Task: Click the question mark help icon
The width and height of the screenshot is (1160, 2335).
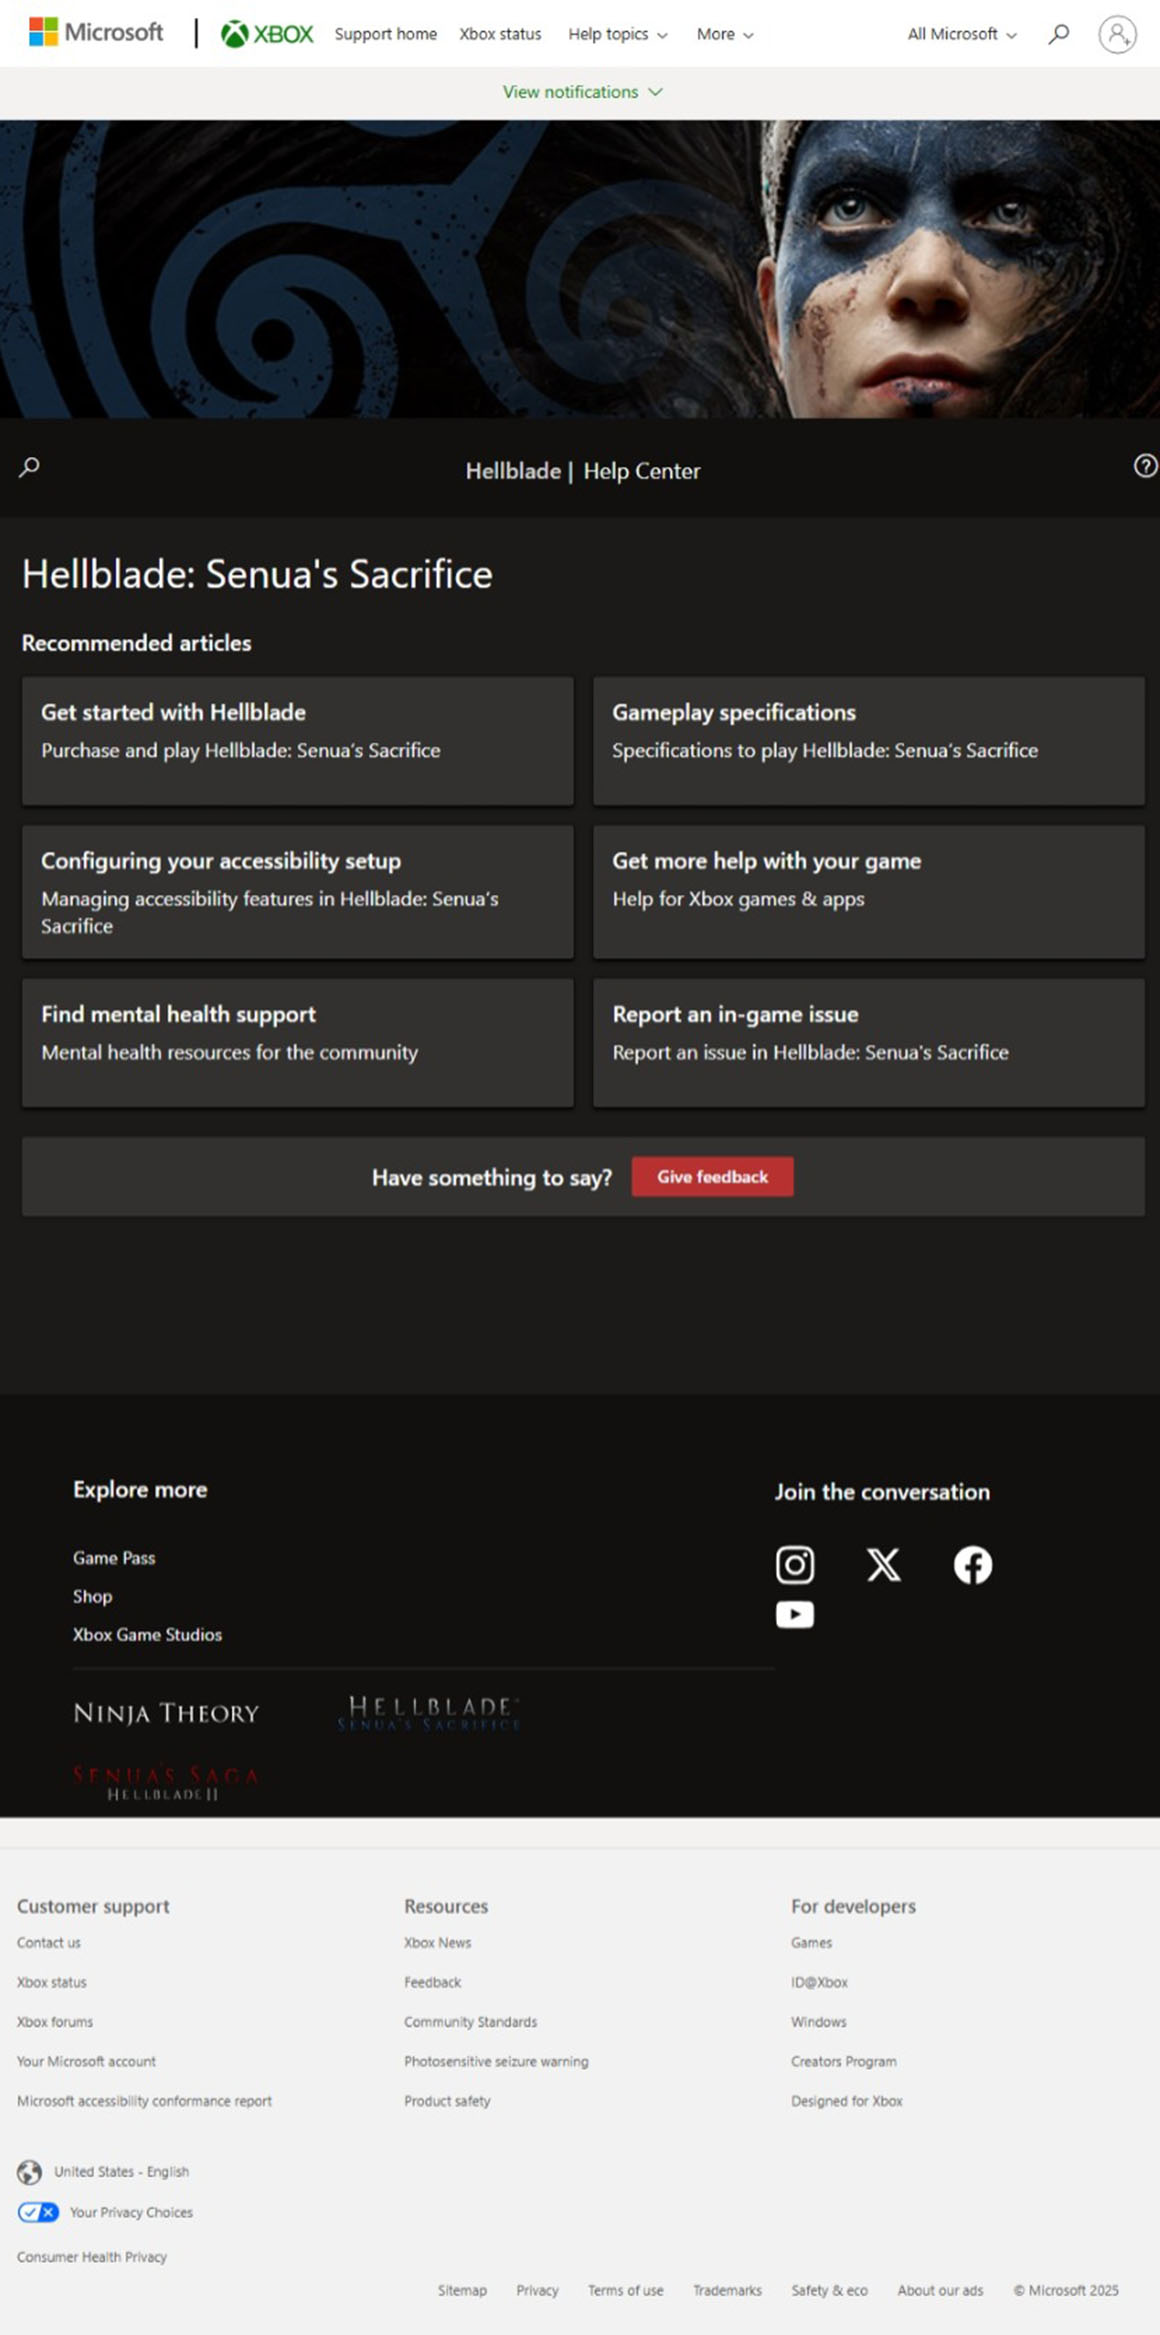Action: (x=1145, y=466)
